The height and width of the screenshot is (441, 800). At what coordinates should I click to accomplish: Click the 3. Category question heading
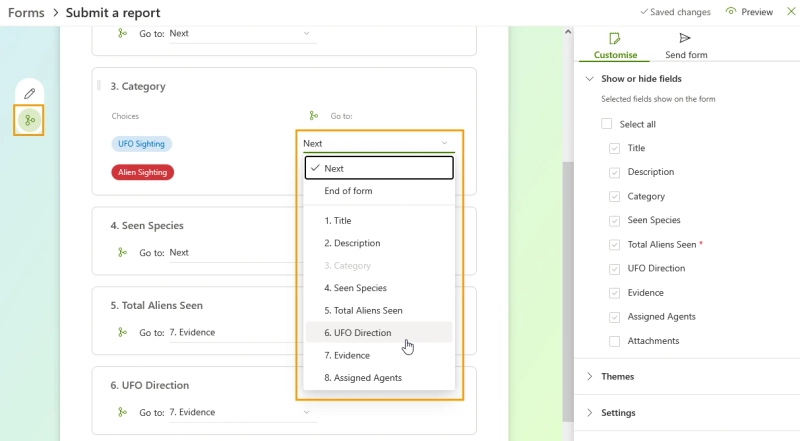point(138,86)
